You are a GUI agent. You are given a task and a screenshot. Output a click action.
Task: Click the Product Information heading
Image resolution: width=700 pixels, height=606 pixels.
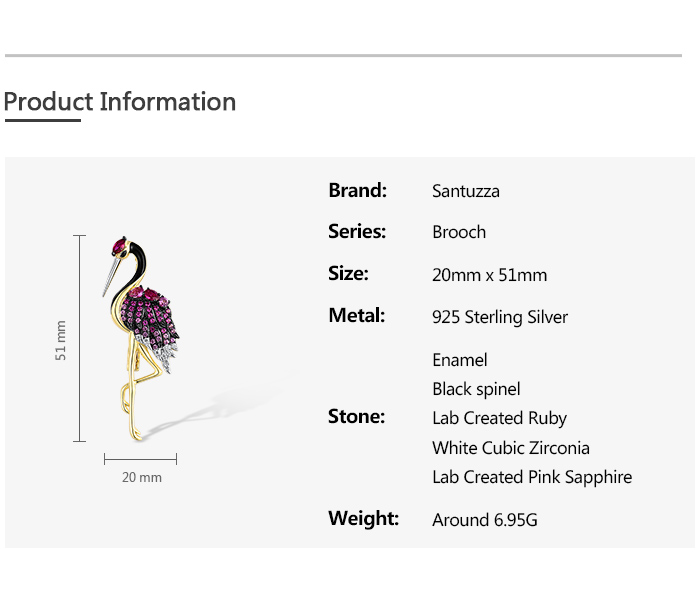120,102
